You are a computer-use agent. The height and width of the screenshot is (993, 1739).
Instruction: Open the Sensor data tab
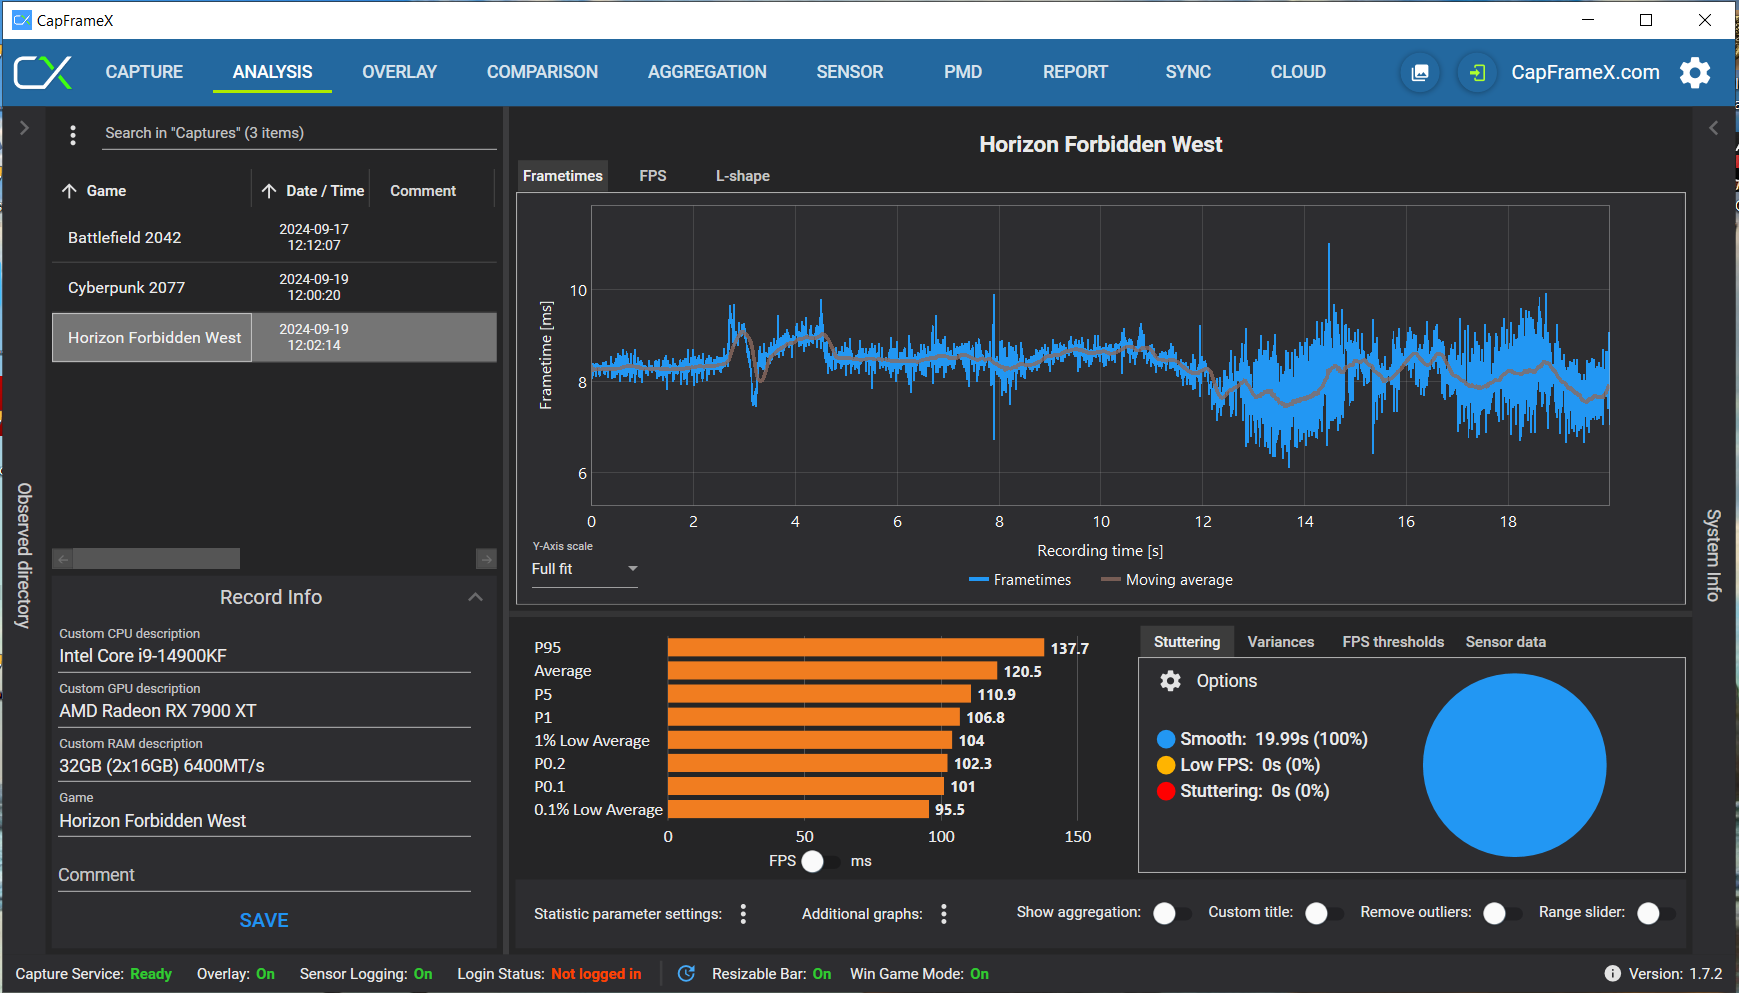click(1506, 642)
